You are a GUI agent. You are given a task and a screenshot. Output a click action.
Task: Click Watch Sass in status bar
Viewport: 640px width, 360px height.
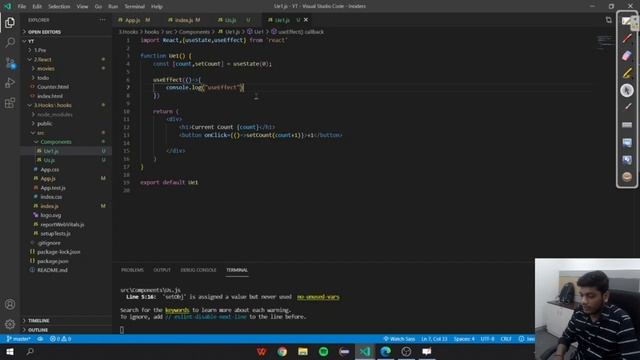click(399, 339)
